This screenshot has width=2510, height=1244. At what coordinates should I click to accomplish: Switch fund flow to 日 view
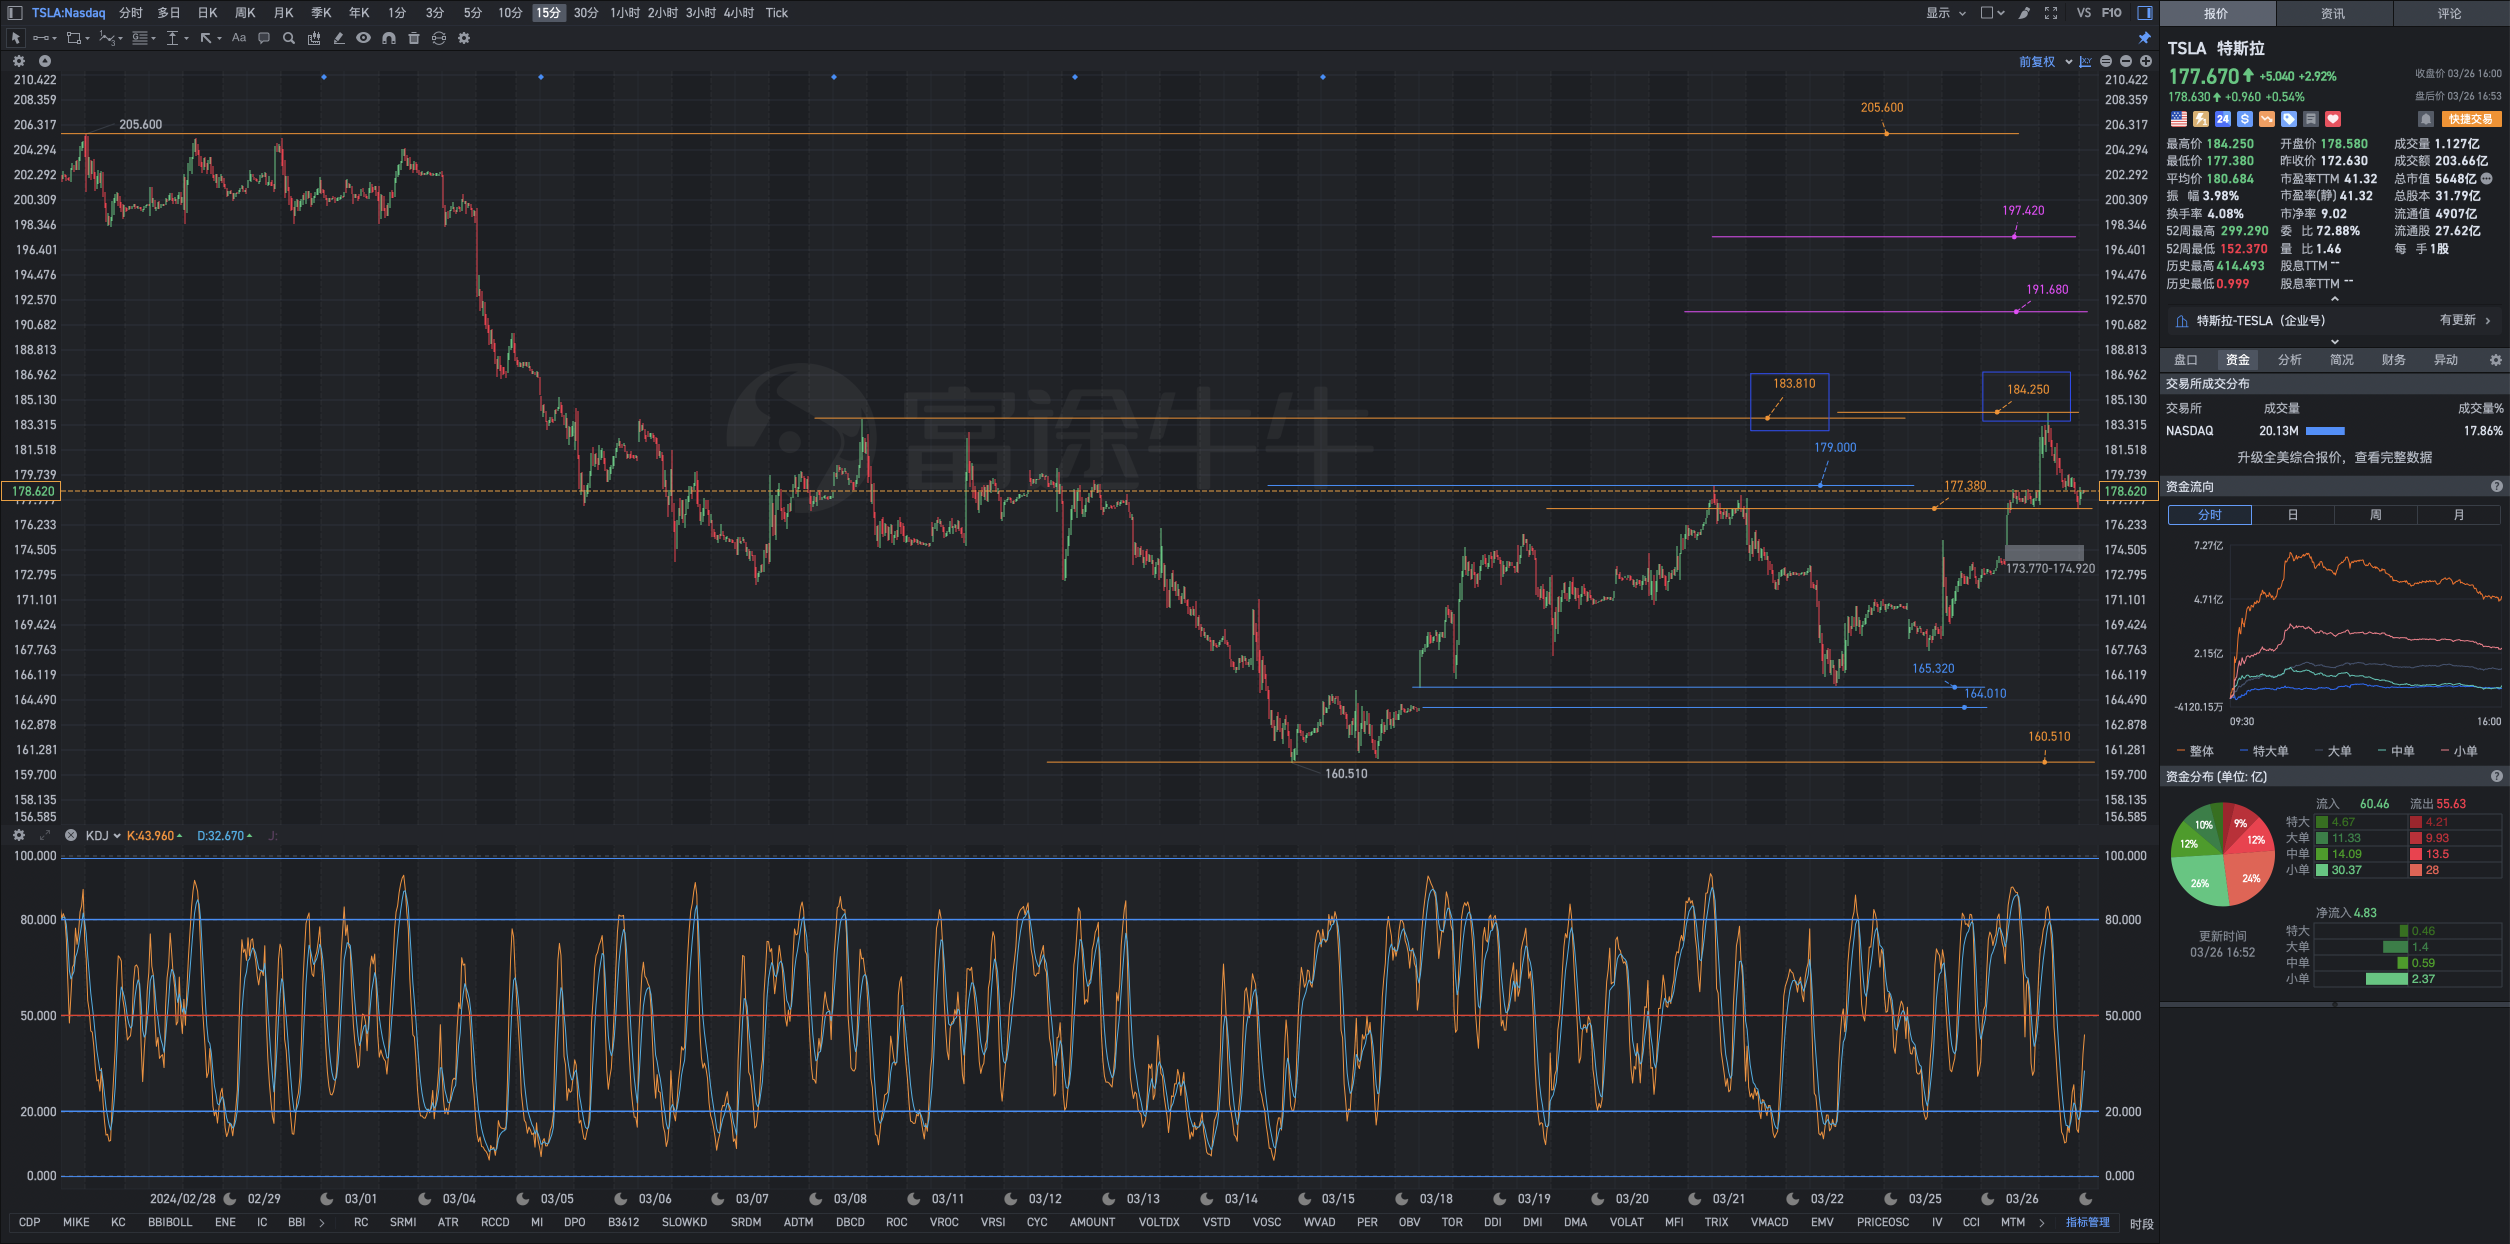click(2293, 515)
